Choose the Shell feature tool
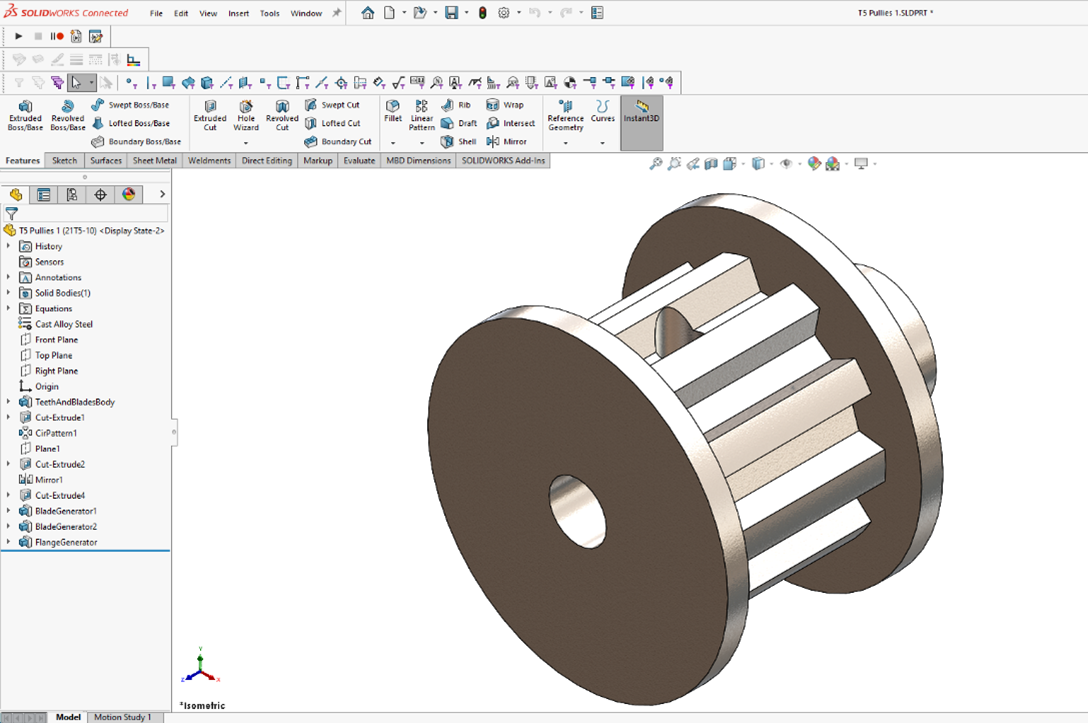1088x723 pixels. tap(459, 141)
